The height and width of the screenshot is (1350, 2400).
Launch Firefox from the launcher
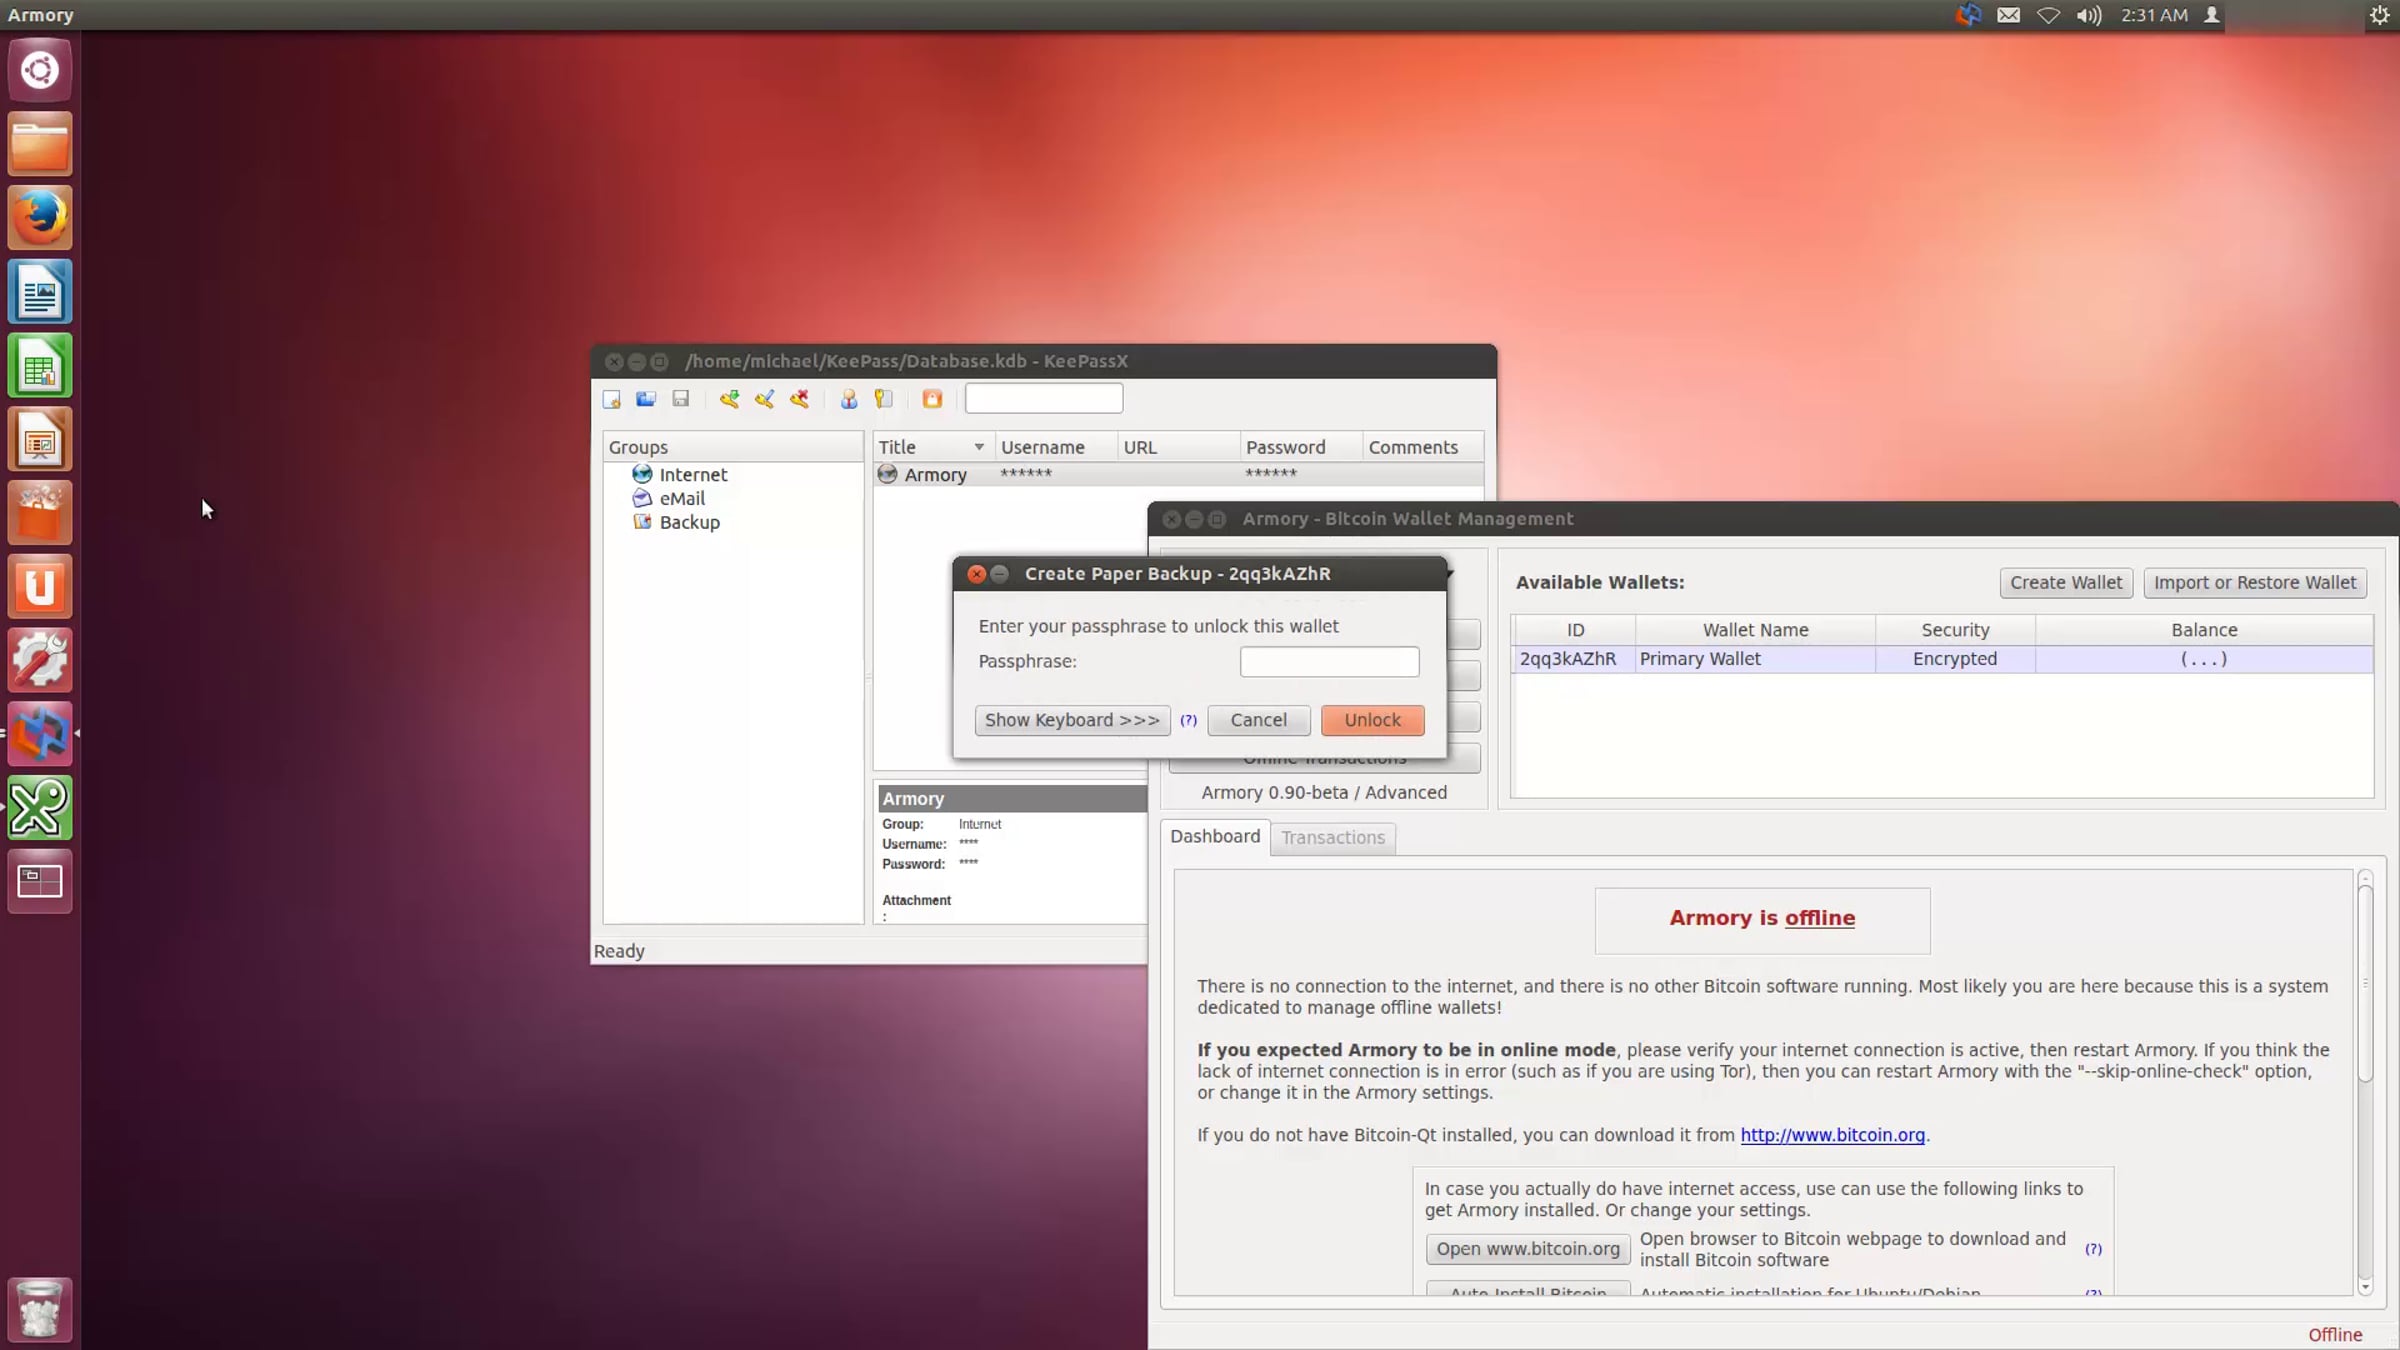click(x=40, y=217)
